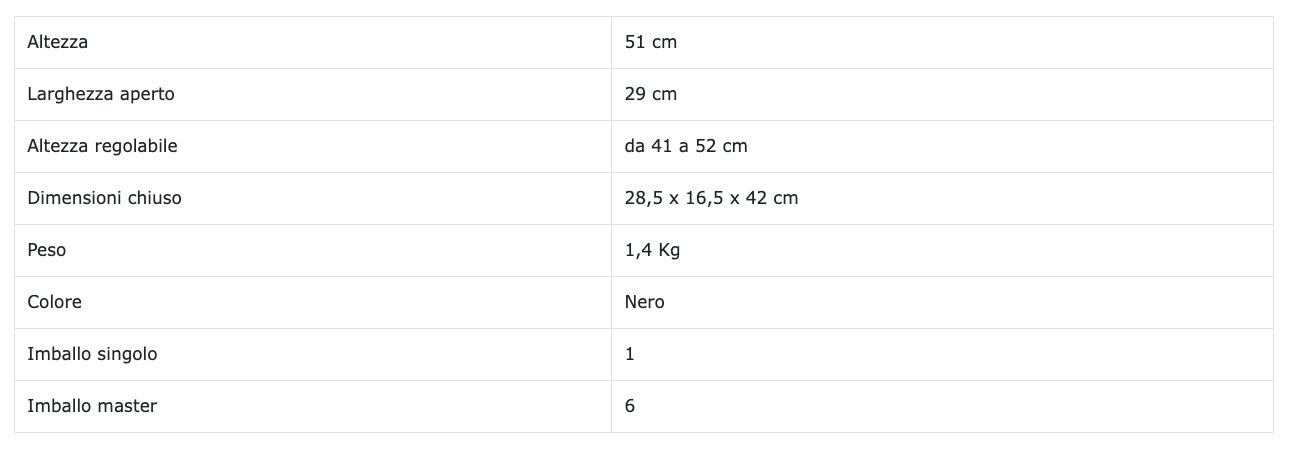Click the Peso label cell
Image resolution: width=1294 pixels, height=466 pixels.
point(47,250)
